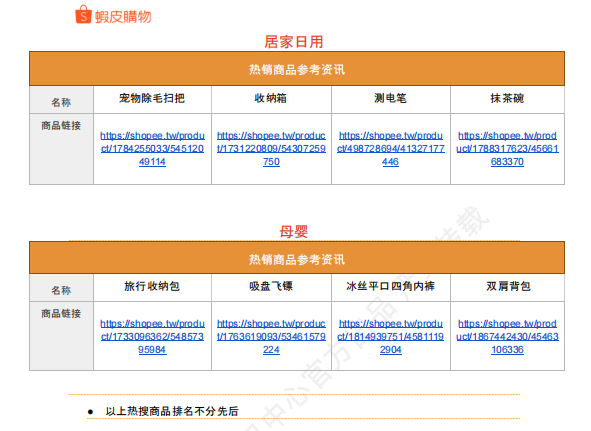Viewport: 591px width, 431px height.
Task: Click 商品链接 label in 居家日用 table
Action: 61,126
